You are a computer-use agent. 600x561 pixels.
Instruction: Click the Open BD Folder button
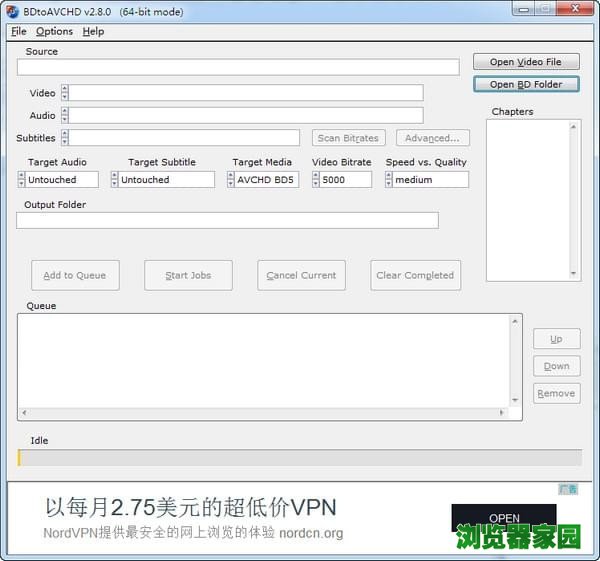click(x=526, y=84)
